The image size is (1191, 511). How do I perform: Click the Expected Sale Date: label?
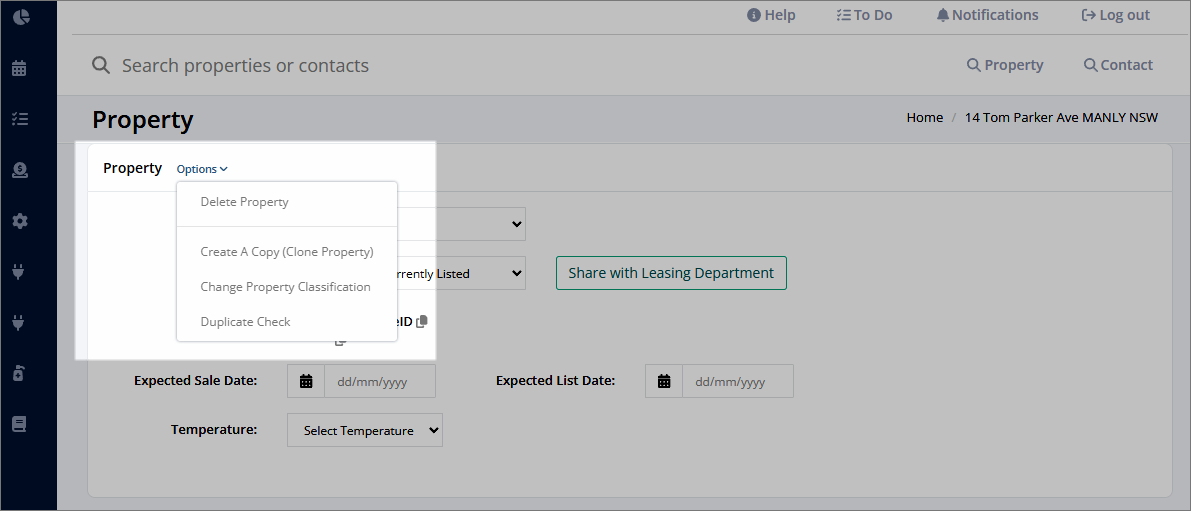(196, 380)
